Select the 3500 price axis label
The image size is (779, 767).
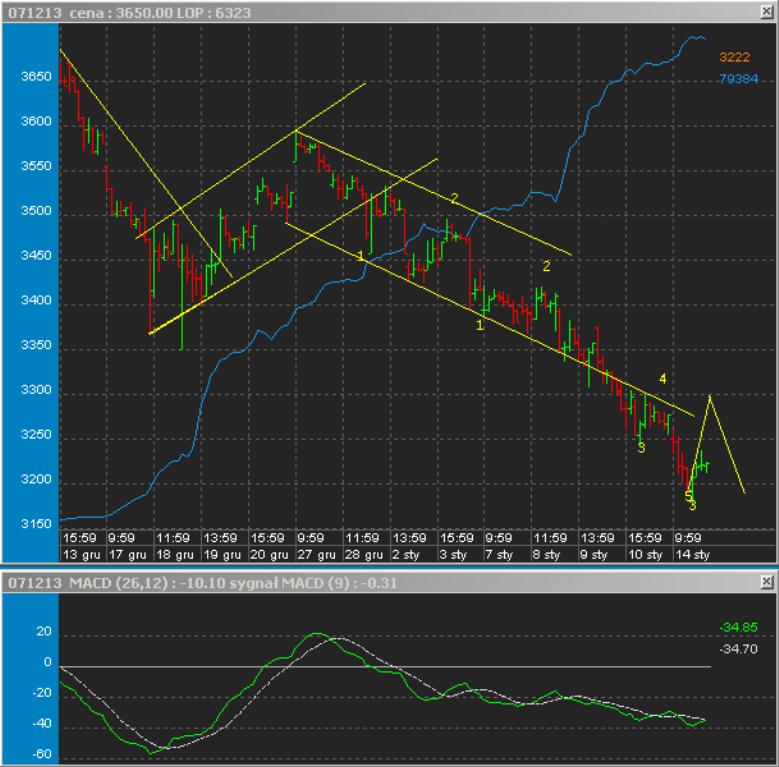[x=36, y=211]
